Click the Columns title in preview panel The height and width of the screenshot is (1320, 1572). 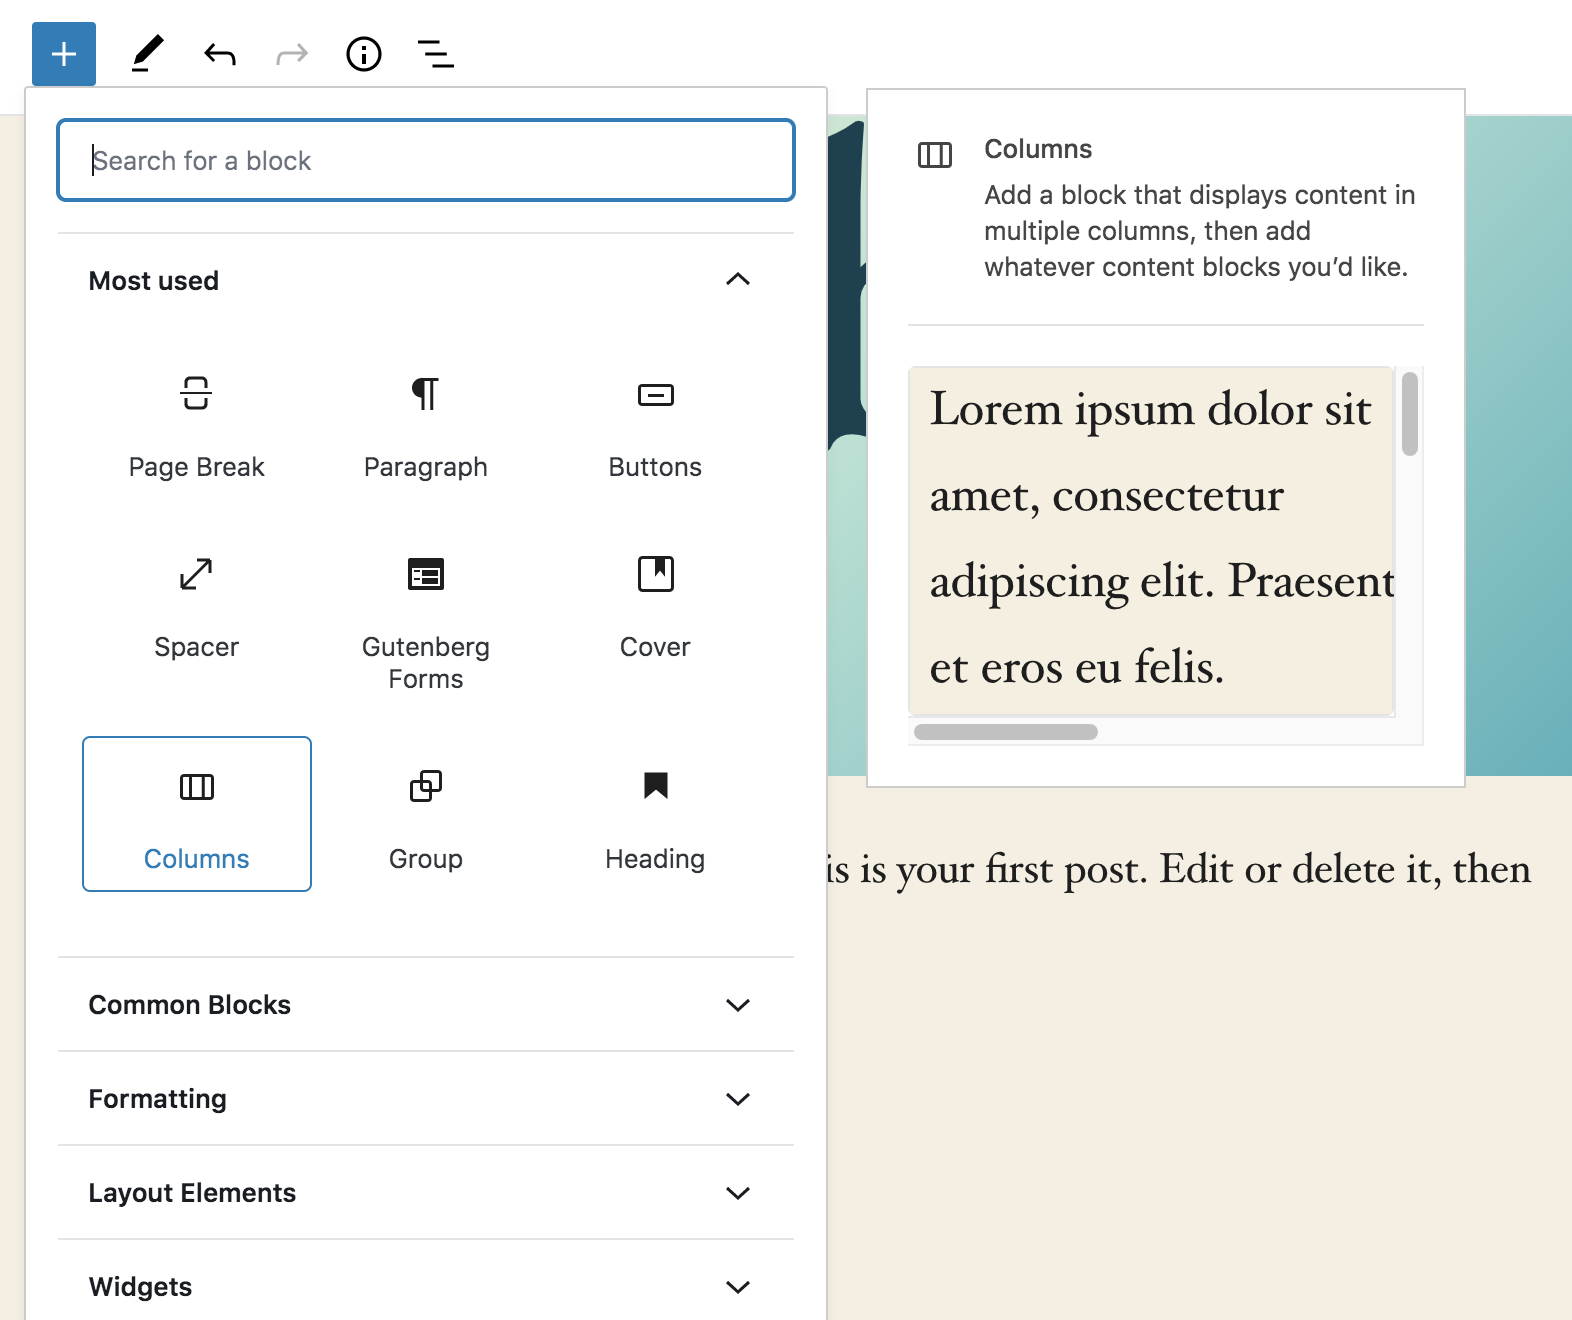point(1038,149)
